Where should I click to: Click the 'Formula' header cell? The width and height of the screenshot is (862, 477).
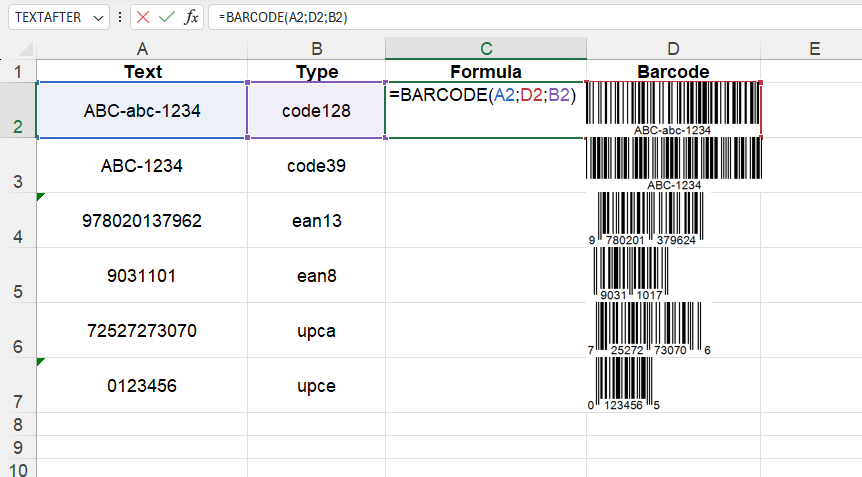click(486, 71)
